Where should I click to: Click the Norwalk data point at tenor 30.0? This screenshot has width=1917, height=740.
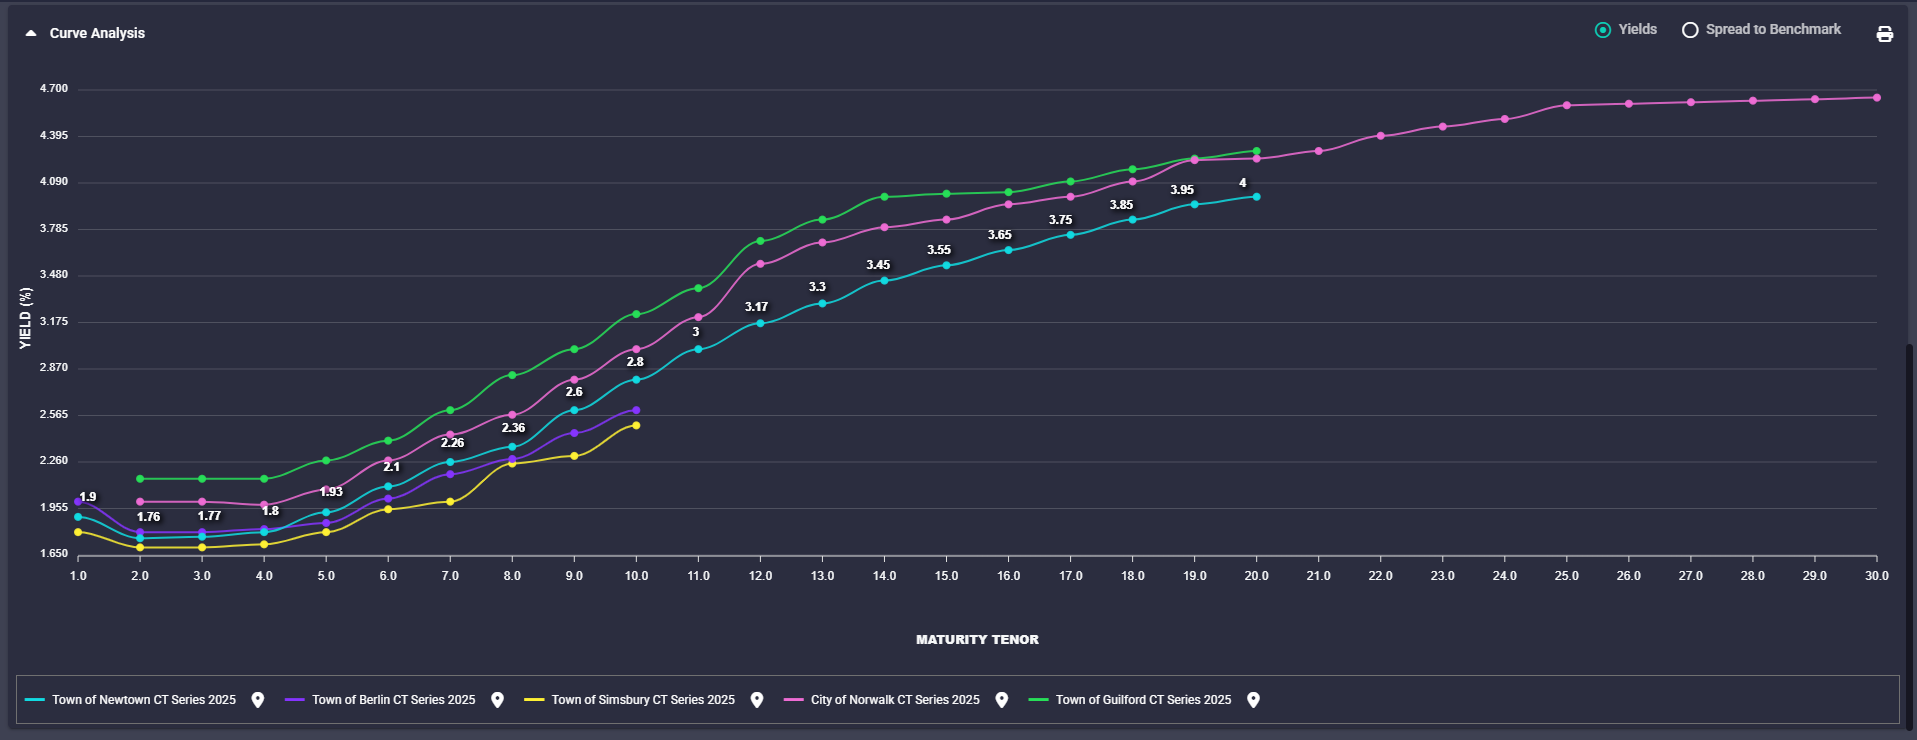coord(1876,98)
